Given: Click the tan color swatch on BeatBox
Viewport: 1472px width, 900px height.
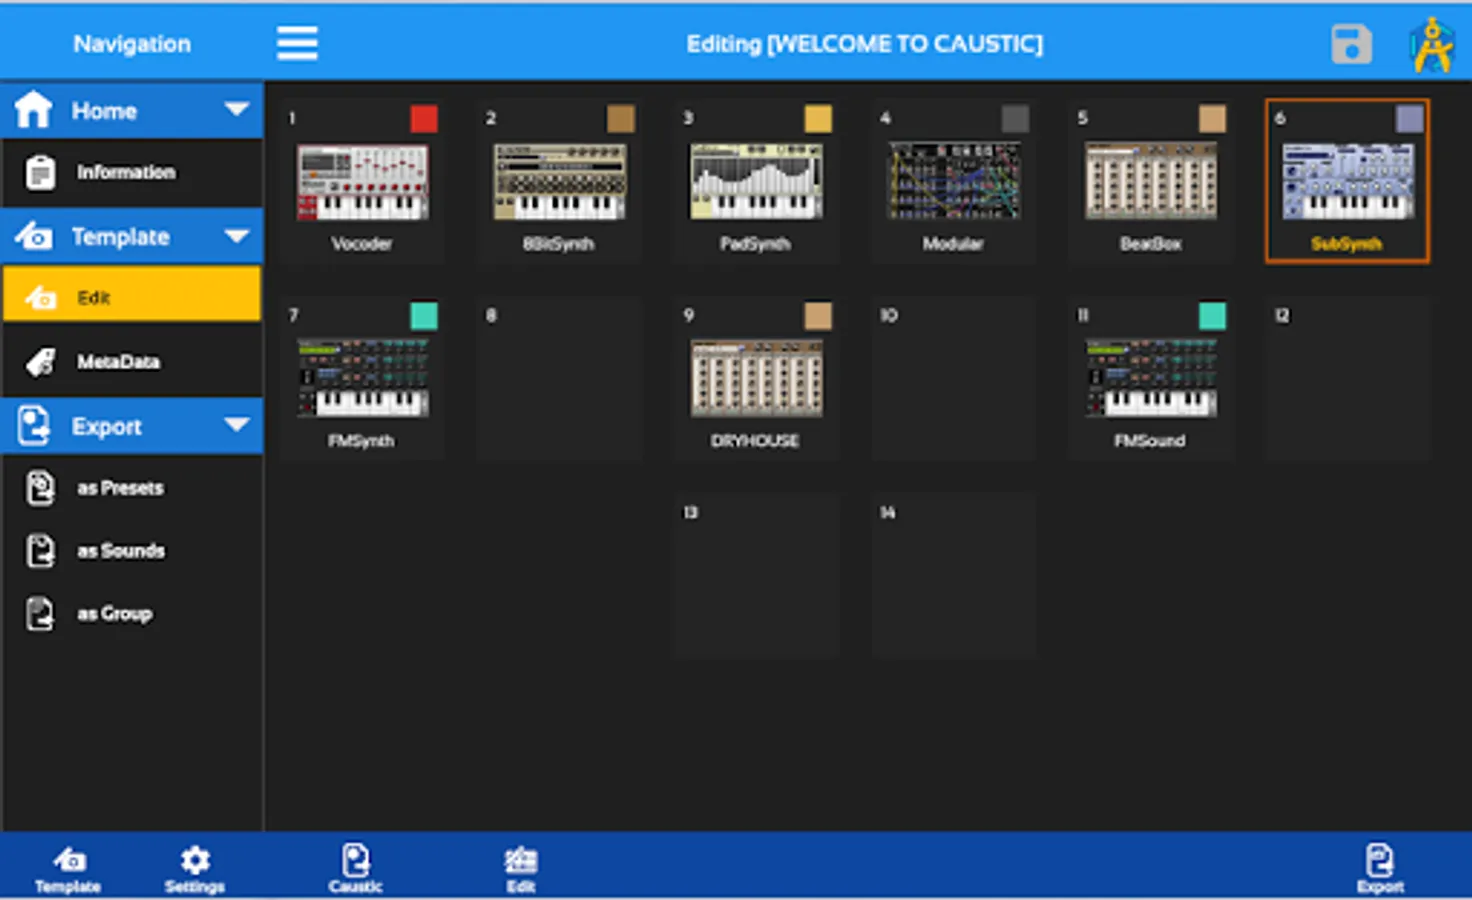Looking at the screenshot, I should click(x=1212, y=119).
